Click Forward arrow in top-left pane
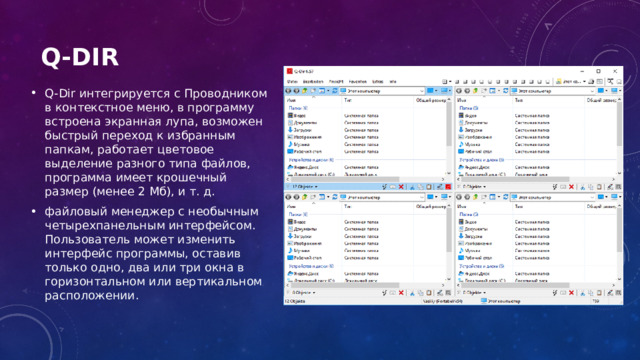This screenshot has width=640, height=360. click(x=296, y=91)
